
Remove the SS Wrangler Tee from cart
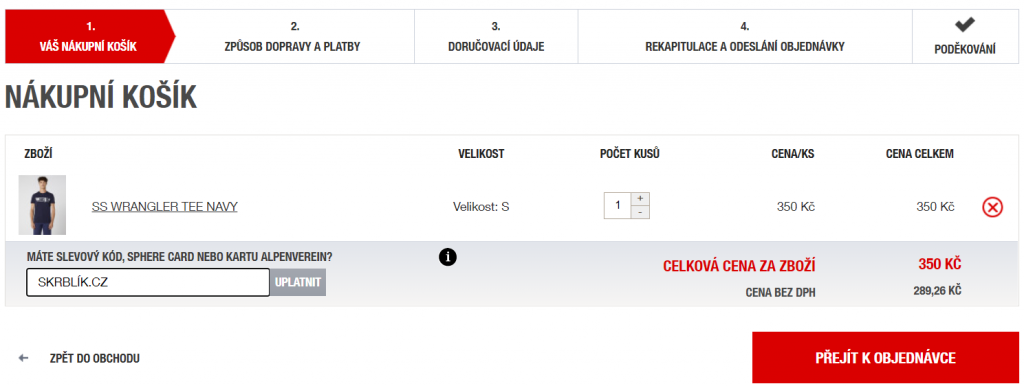(x=992, y=207)
